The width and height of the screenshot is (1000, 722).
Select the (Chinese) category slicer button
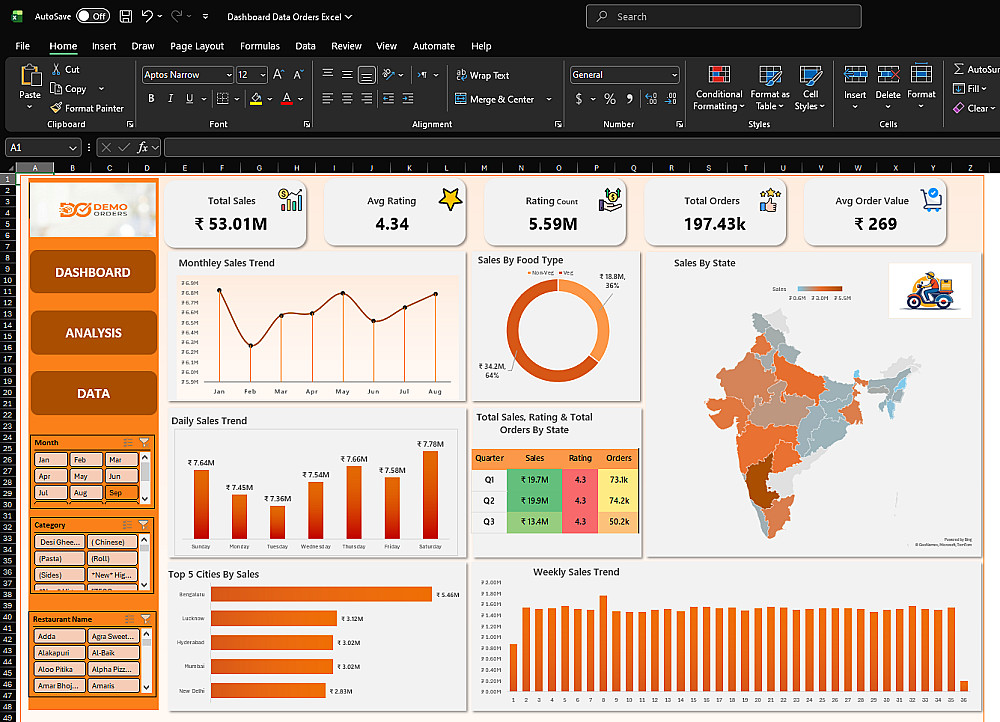(112, 542)
